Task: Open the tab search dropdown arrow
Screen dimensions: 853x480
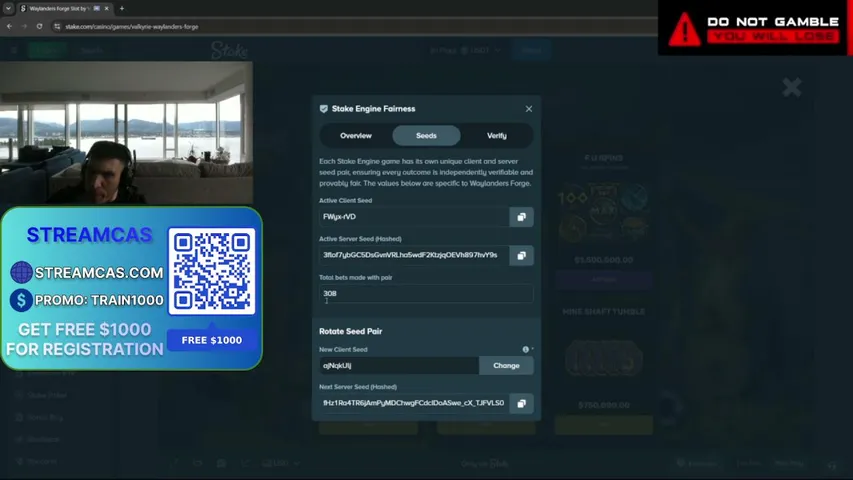Action: 8,8
